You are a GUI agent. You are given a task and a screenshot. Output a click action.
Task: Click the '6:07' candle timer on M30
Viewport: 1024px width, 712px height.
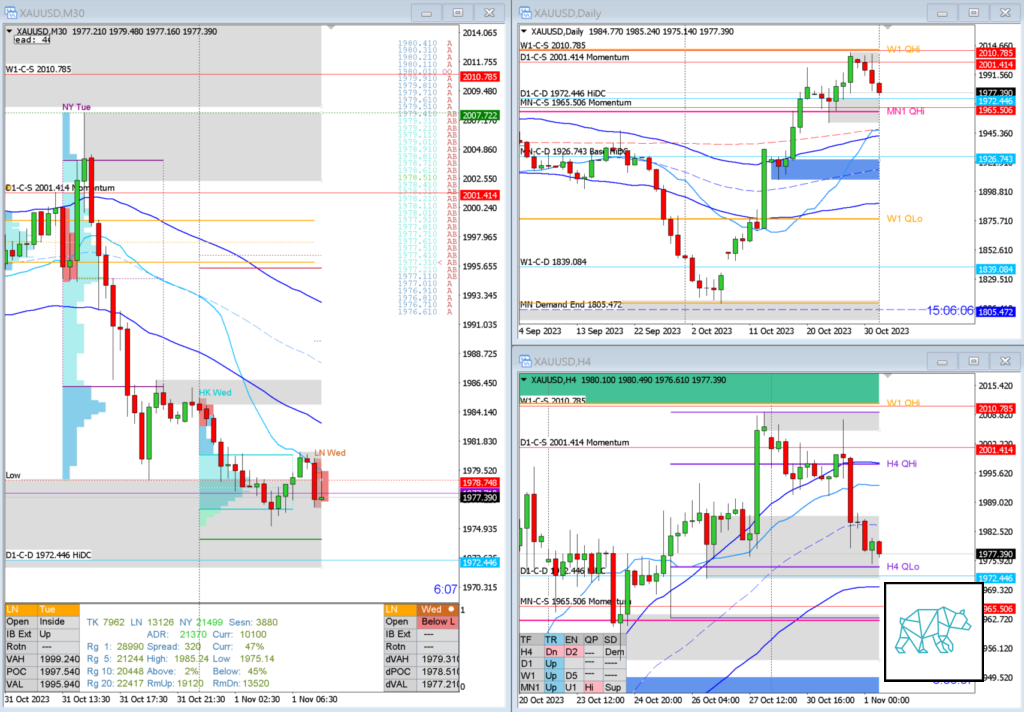tap(445, 590)
